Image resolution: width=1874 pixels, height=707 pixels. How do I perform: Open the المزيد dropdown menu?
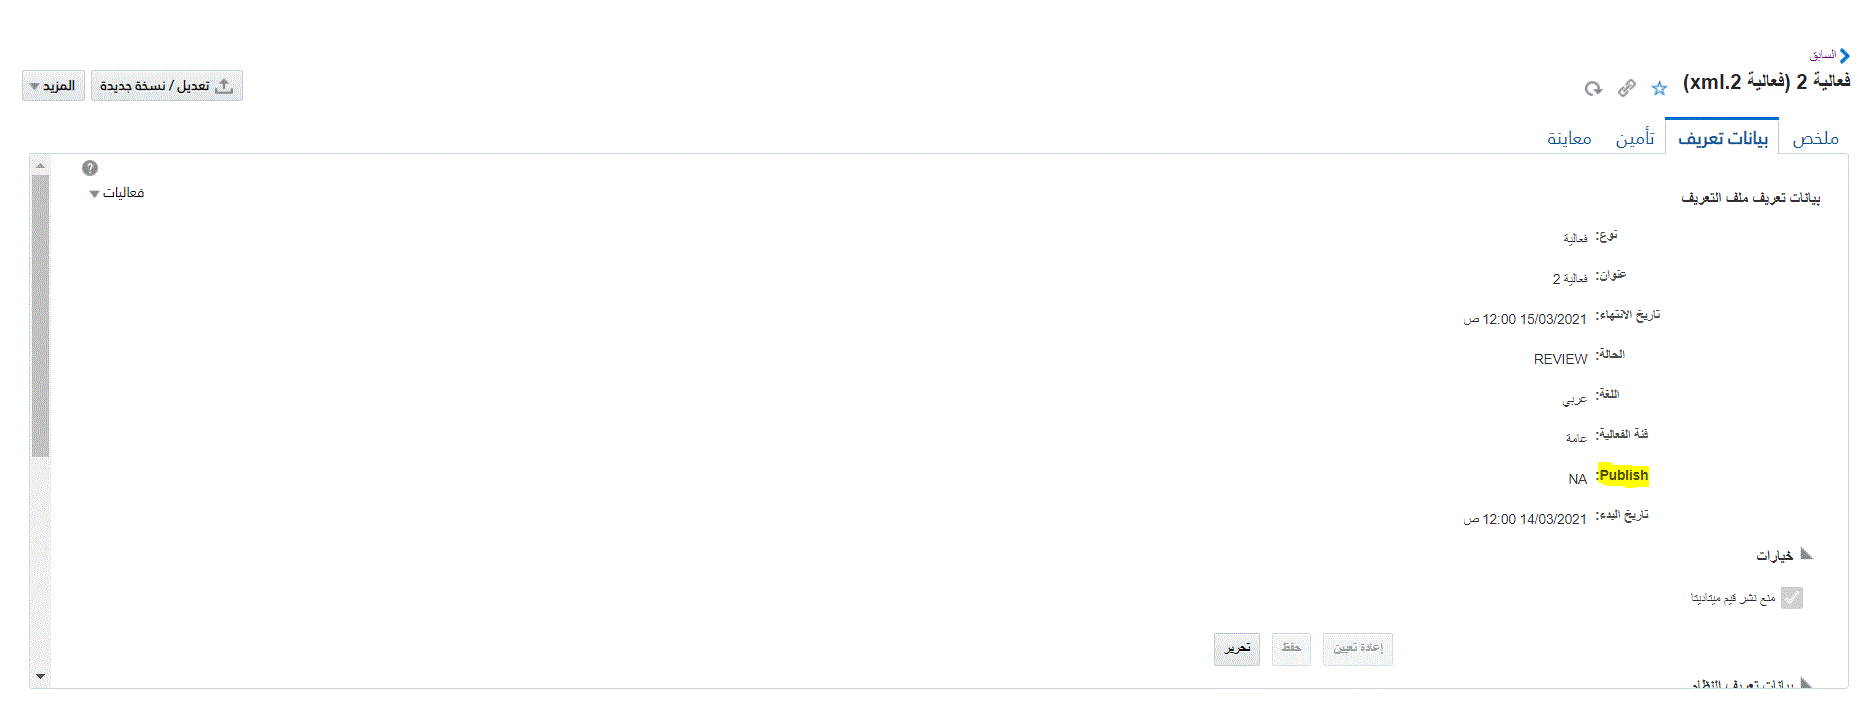pos(54,86)
